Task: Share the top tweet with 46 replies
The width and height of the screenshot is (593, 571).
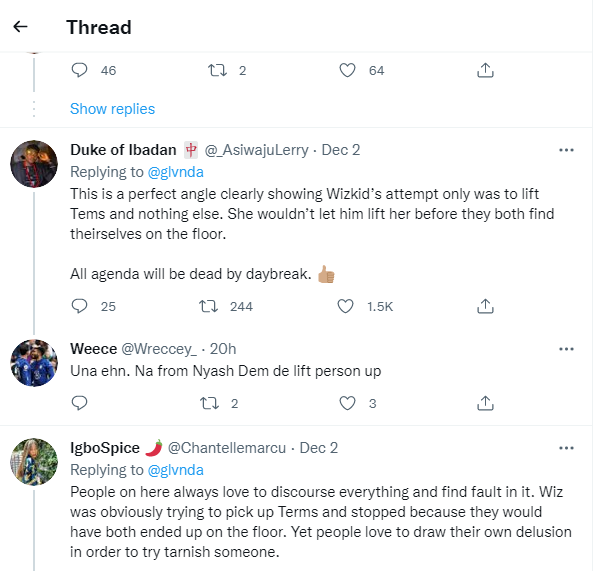Action: click(485, 70)
